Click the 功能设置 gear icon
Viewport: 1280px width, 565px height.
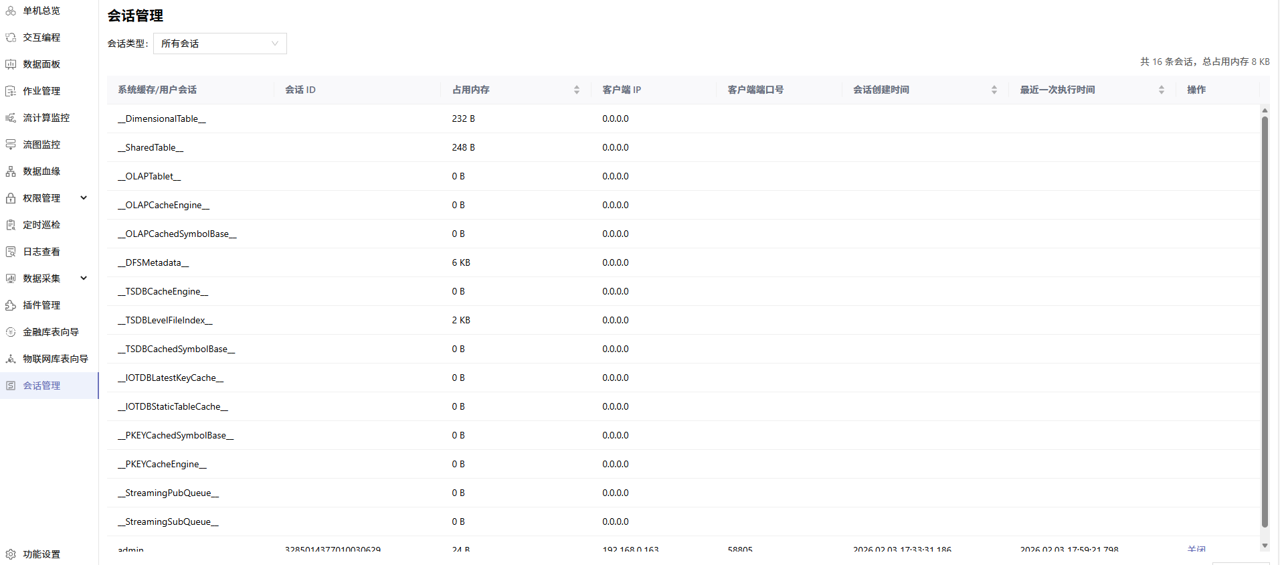pyautogui.click(x=11, y=554)
